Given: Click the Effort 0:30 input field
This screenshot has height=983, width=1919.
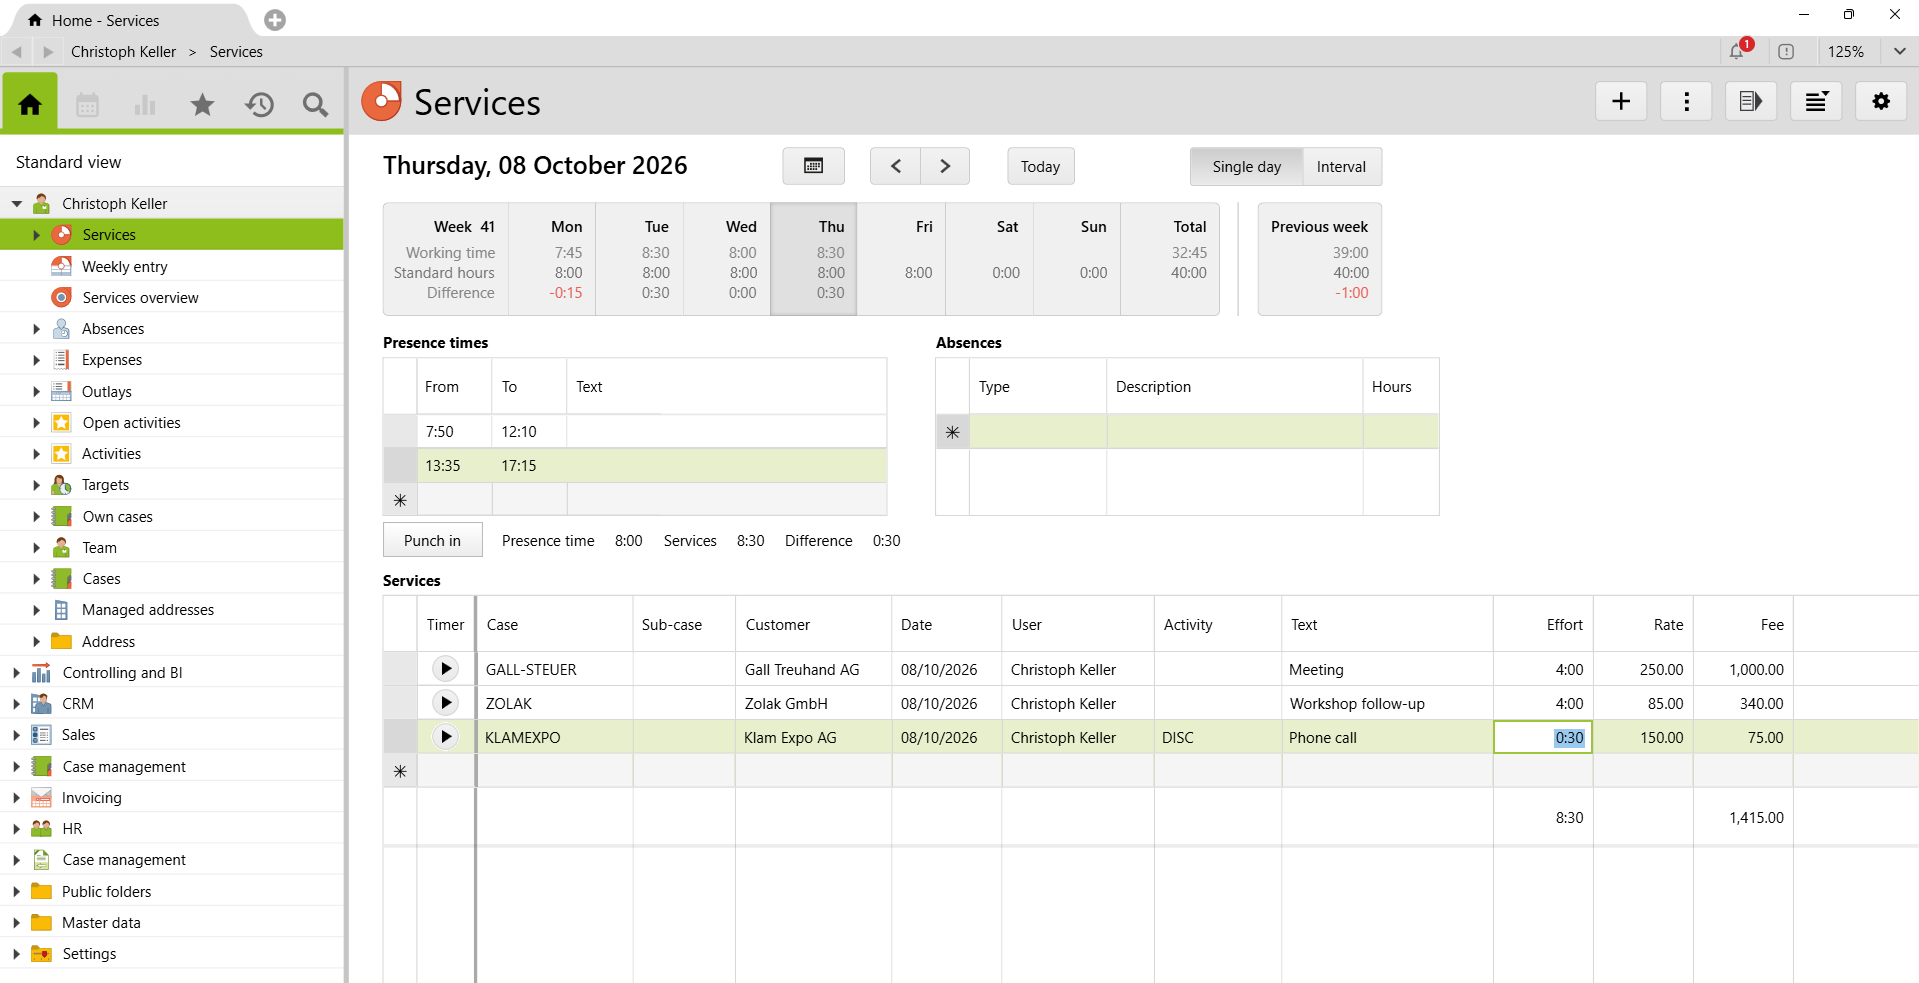Looking at the screenshot, I should [x=1543, y=737].
